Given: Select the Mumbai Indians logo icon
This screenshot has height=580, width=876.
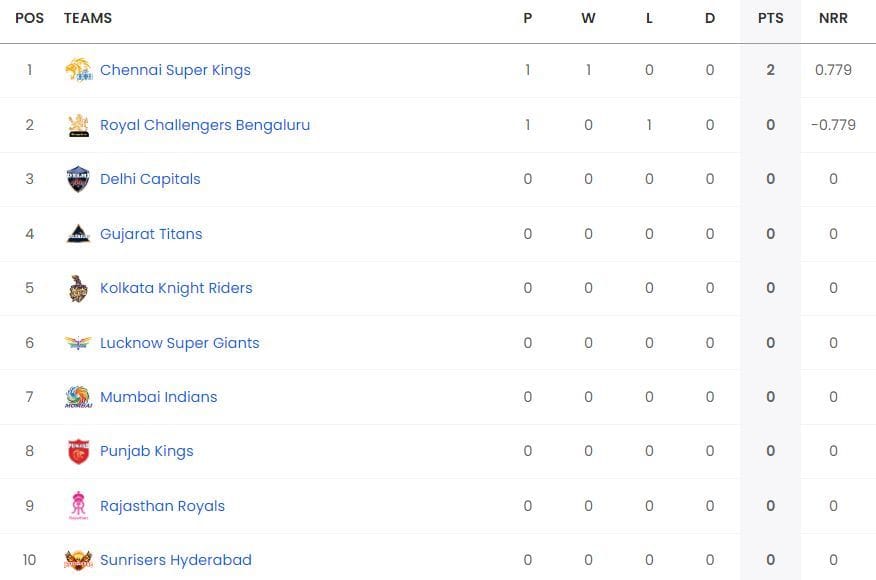Looking at the screenshot, I should click(78, 396).
